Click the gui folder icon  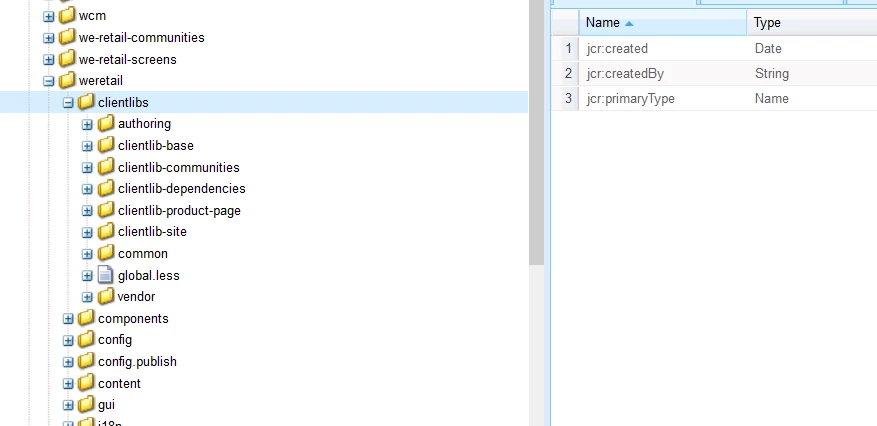[86, 404]
